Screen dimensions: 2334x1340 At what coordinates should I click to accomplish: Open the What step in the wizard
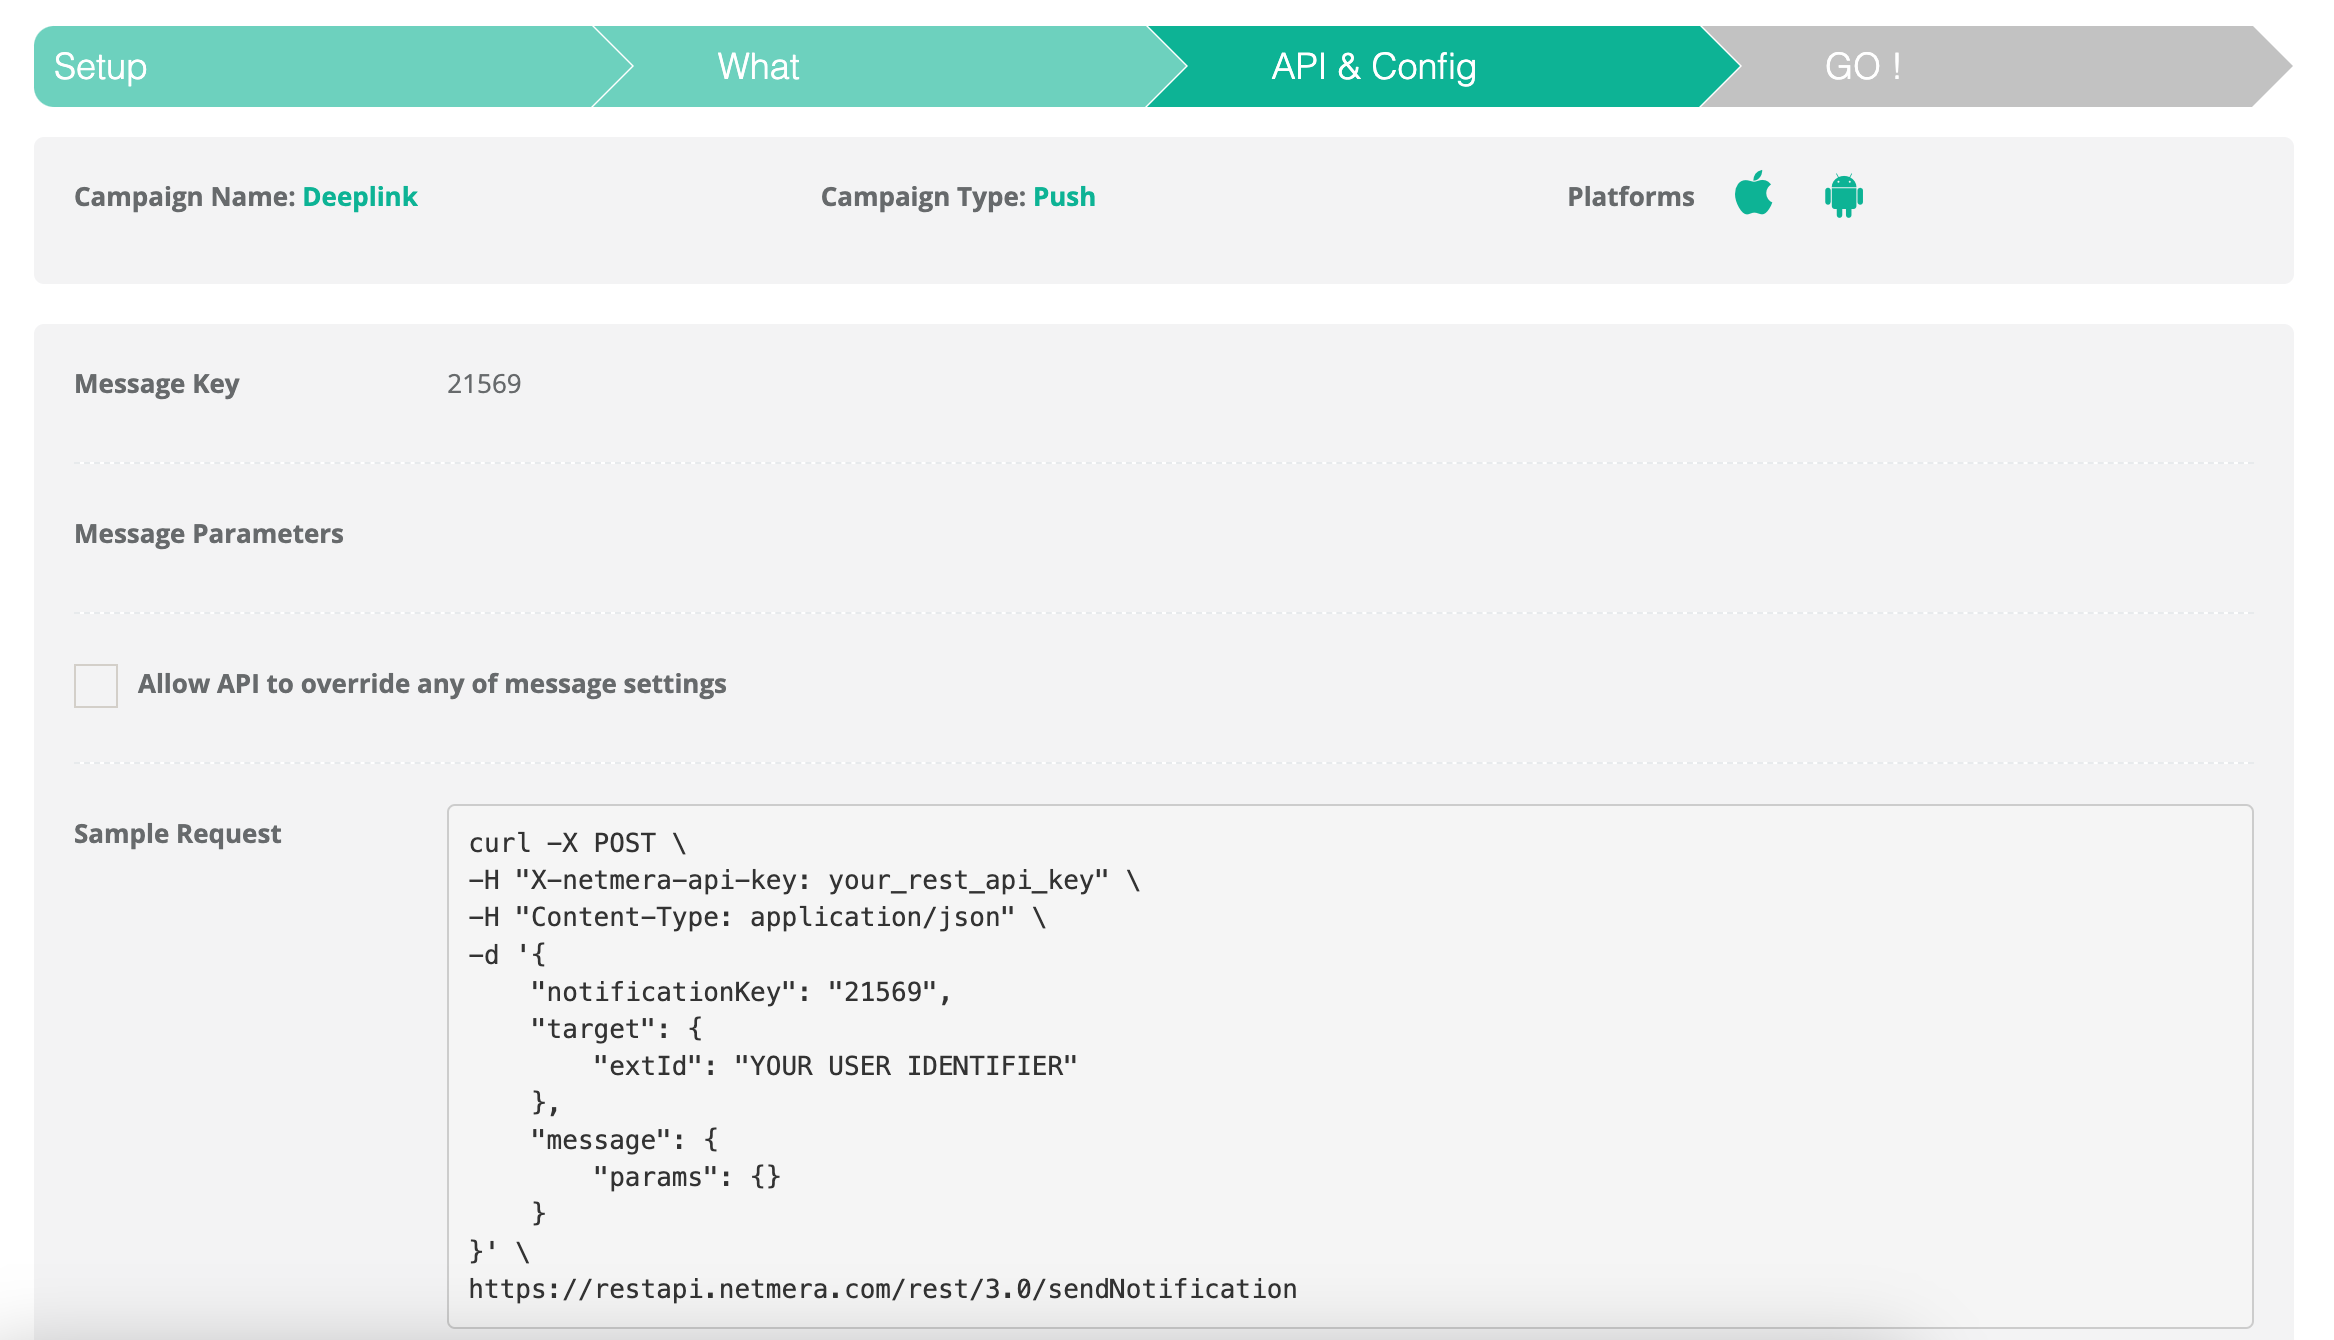[x=758, y=67]
